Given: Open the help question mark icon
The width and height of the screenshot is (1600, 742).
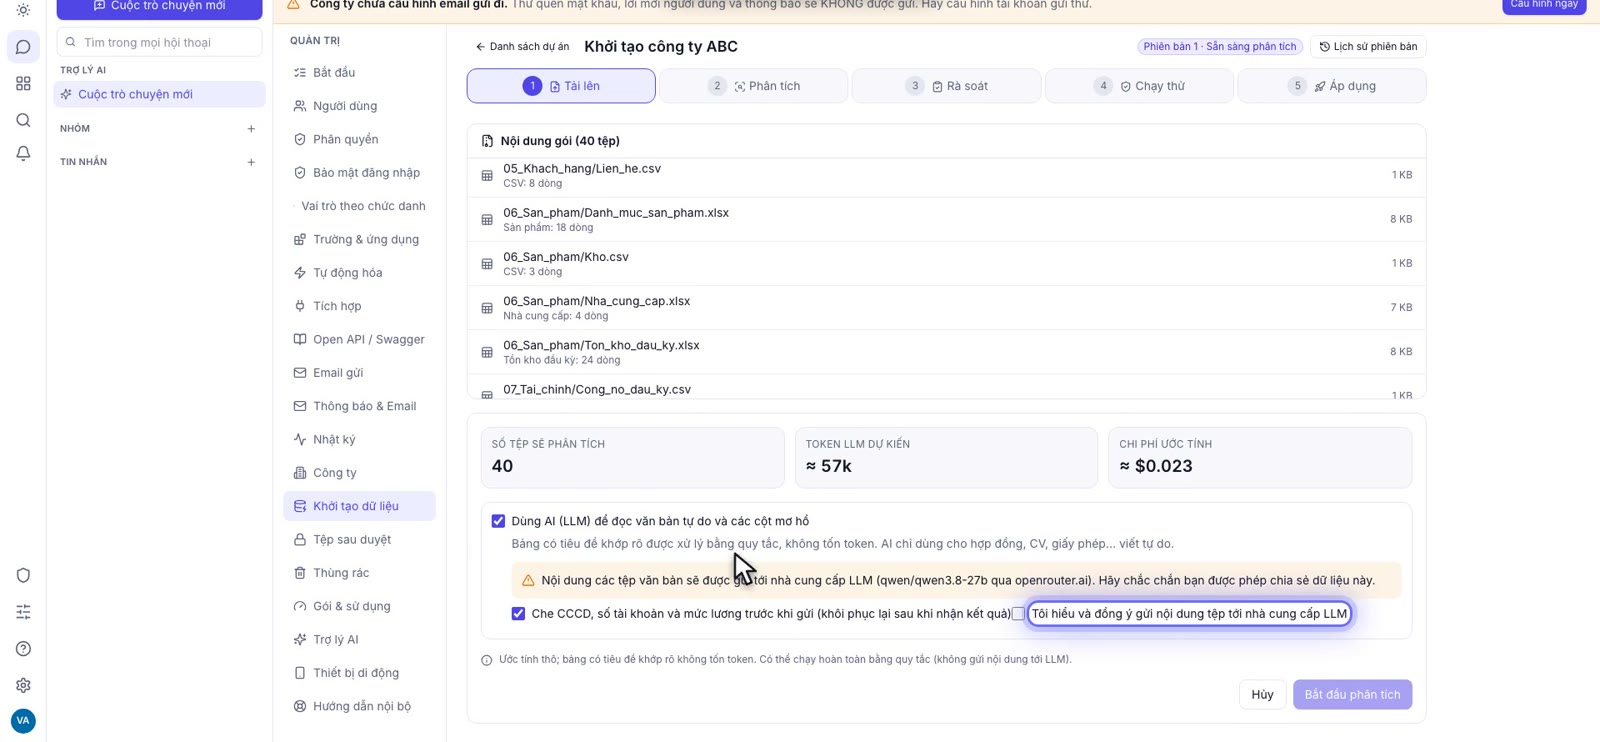Looking at the screenshot, I should [23, 649].
